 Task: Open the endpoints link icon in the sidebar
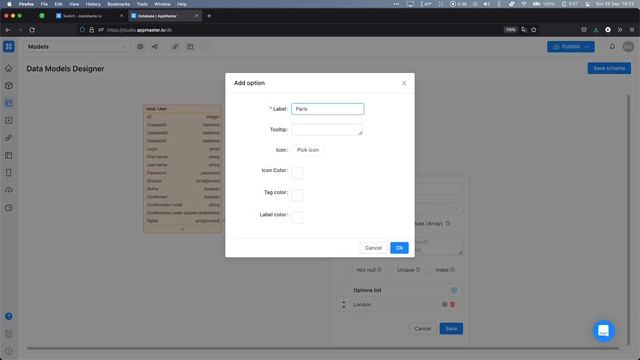pyautogui.click(x=9, y=138)
